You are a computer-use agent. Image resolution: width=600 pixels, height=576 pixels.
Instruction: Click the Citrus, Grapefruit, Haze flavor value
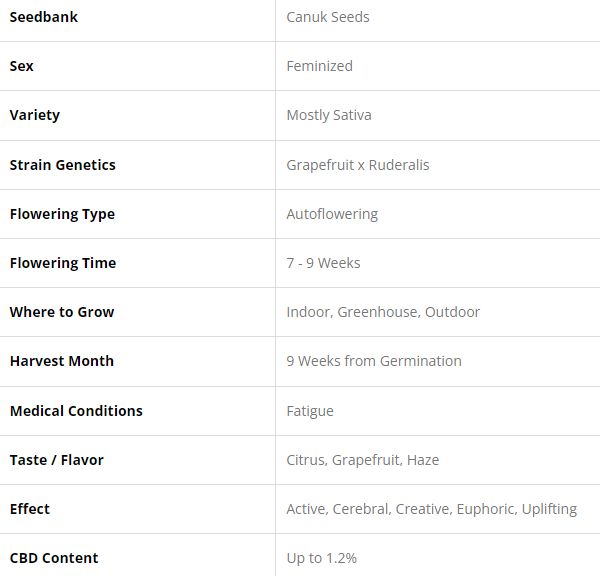point(362,460)
